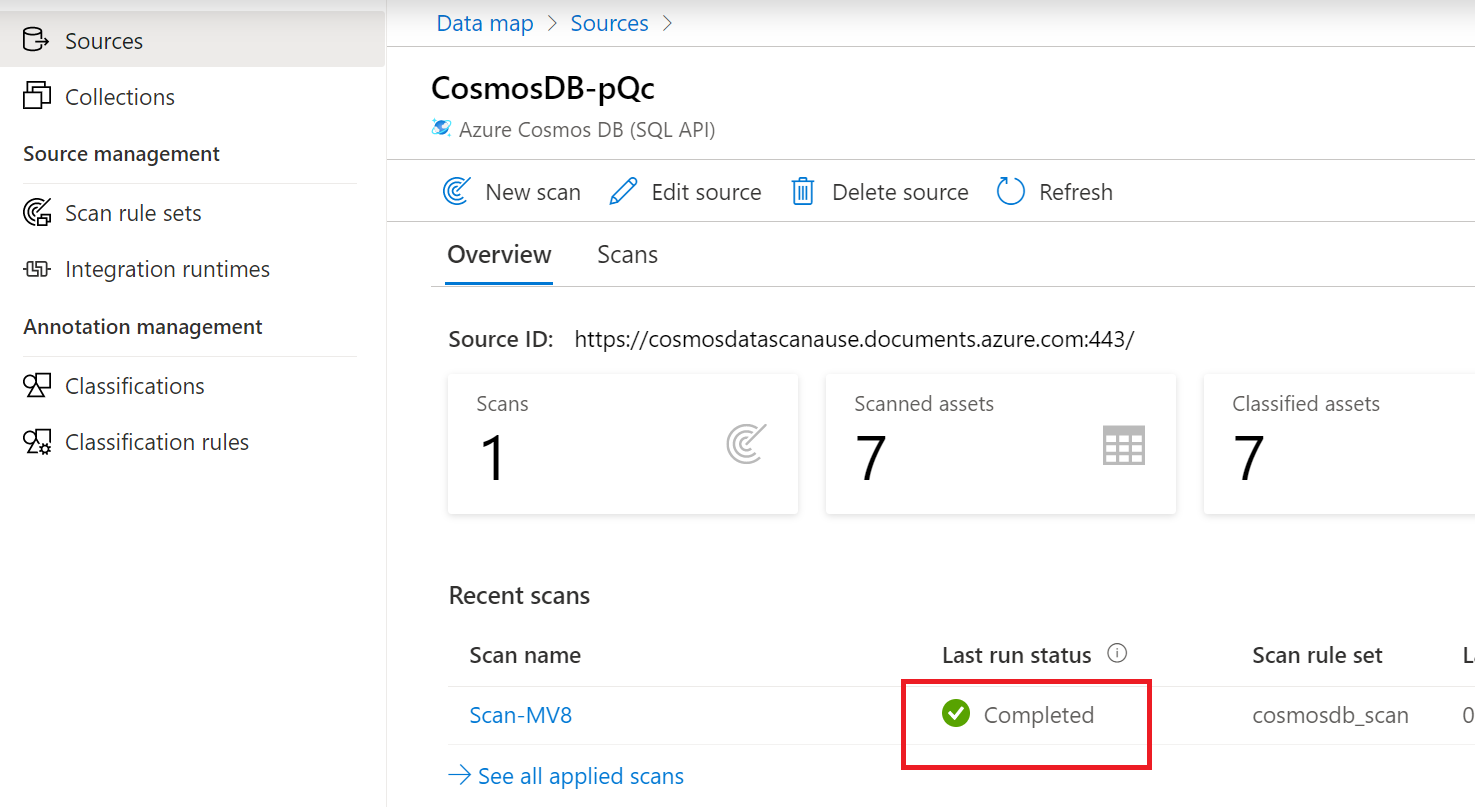Click the Collections sidebar icon
The image size is (1475, 807).
tap(36, 96)
